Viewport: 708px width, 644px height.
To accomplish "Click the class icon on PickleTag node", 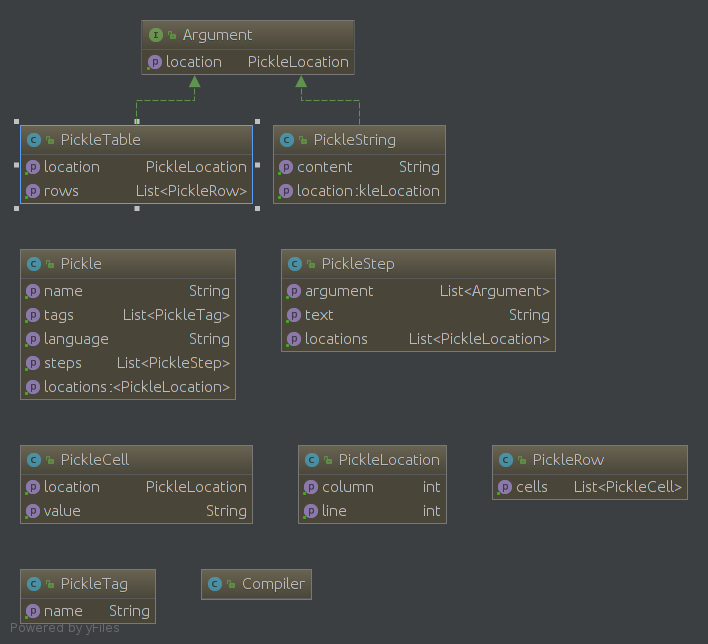I will pos(34,584).
